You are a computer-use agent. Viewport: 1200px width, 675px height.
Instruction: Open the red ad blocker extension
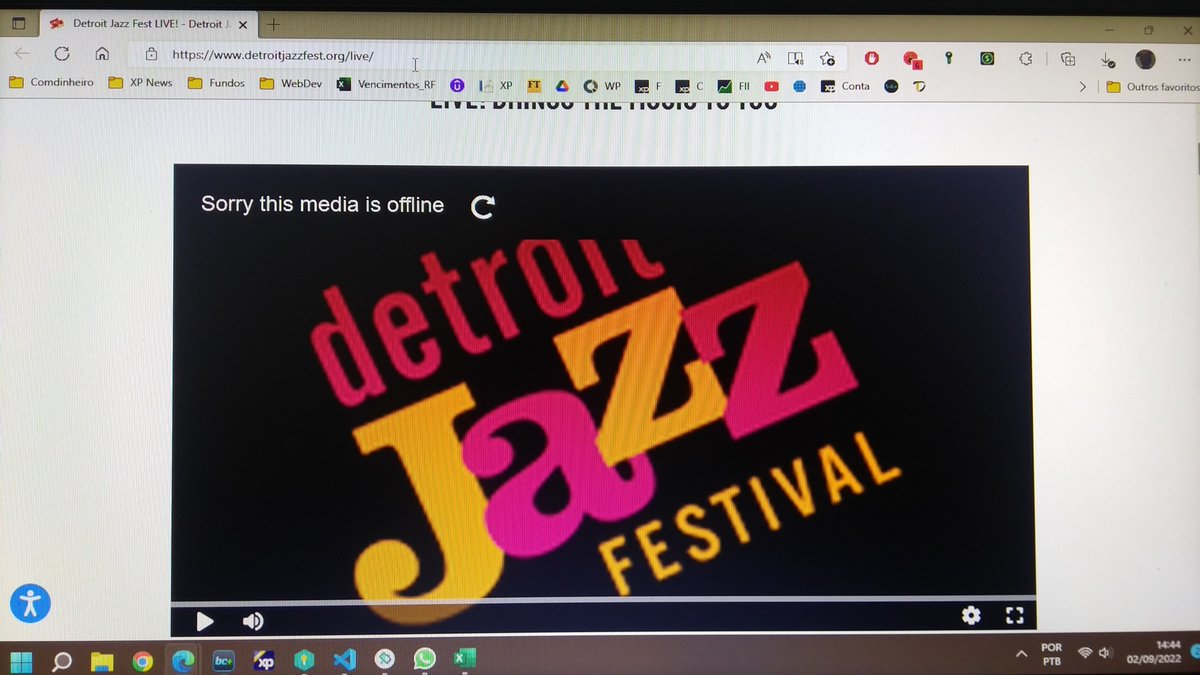pos(871,58)
